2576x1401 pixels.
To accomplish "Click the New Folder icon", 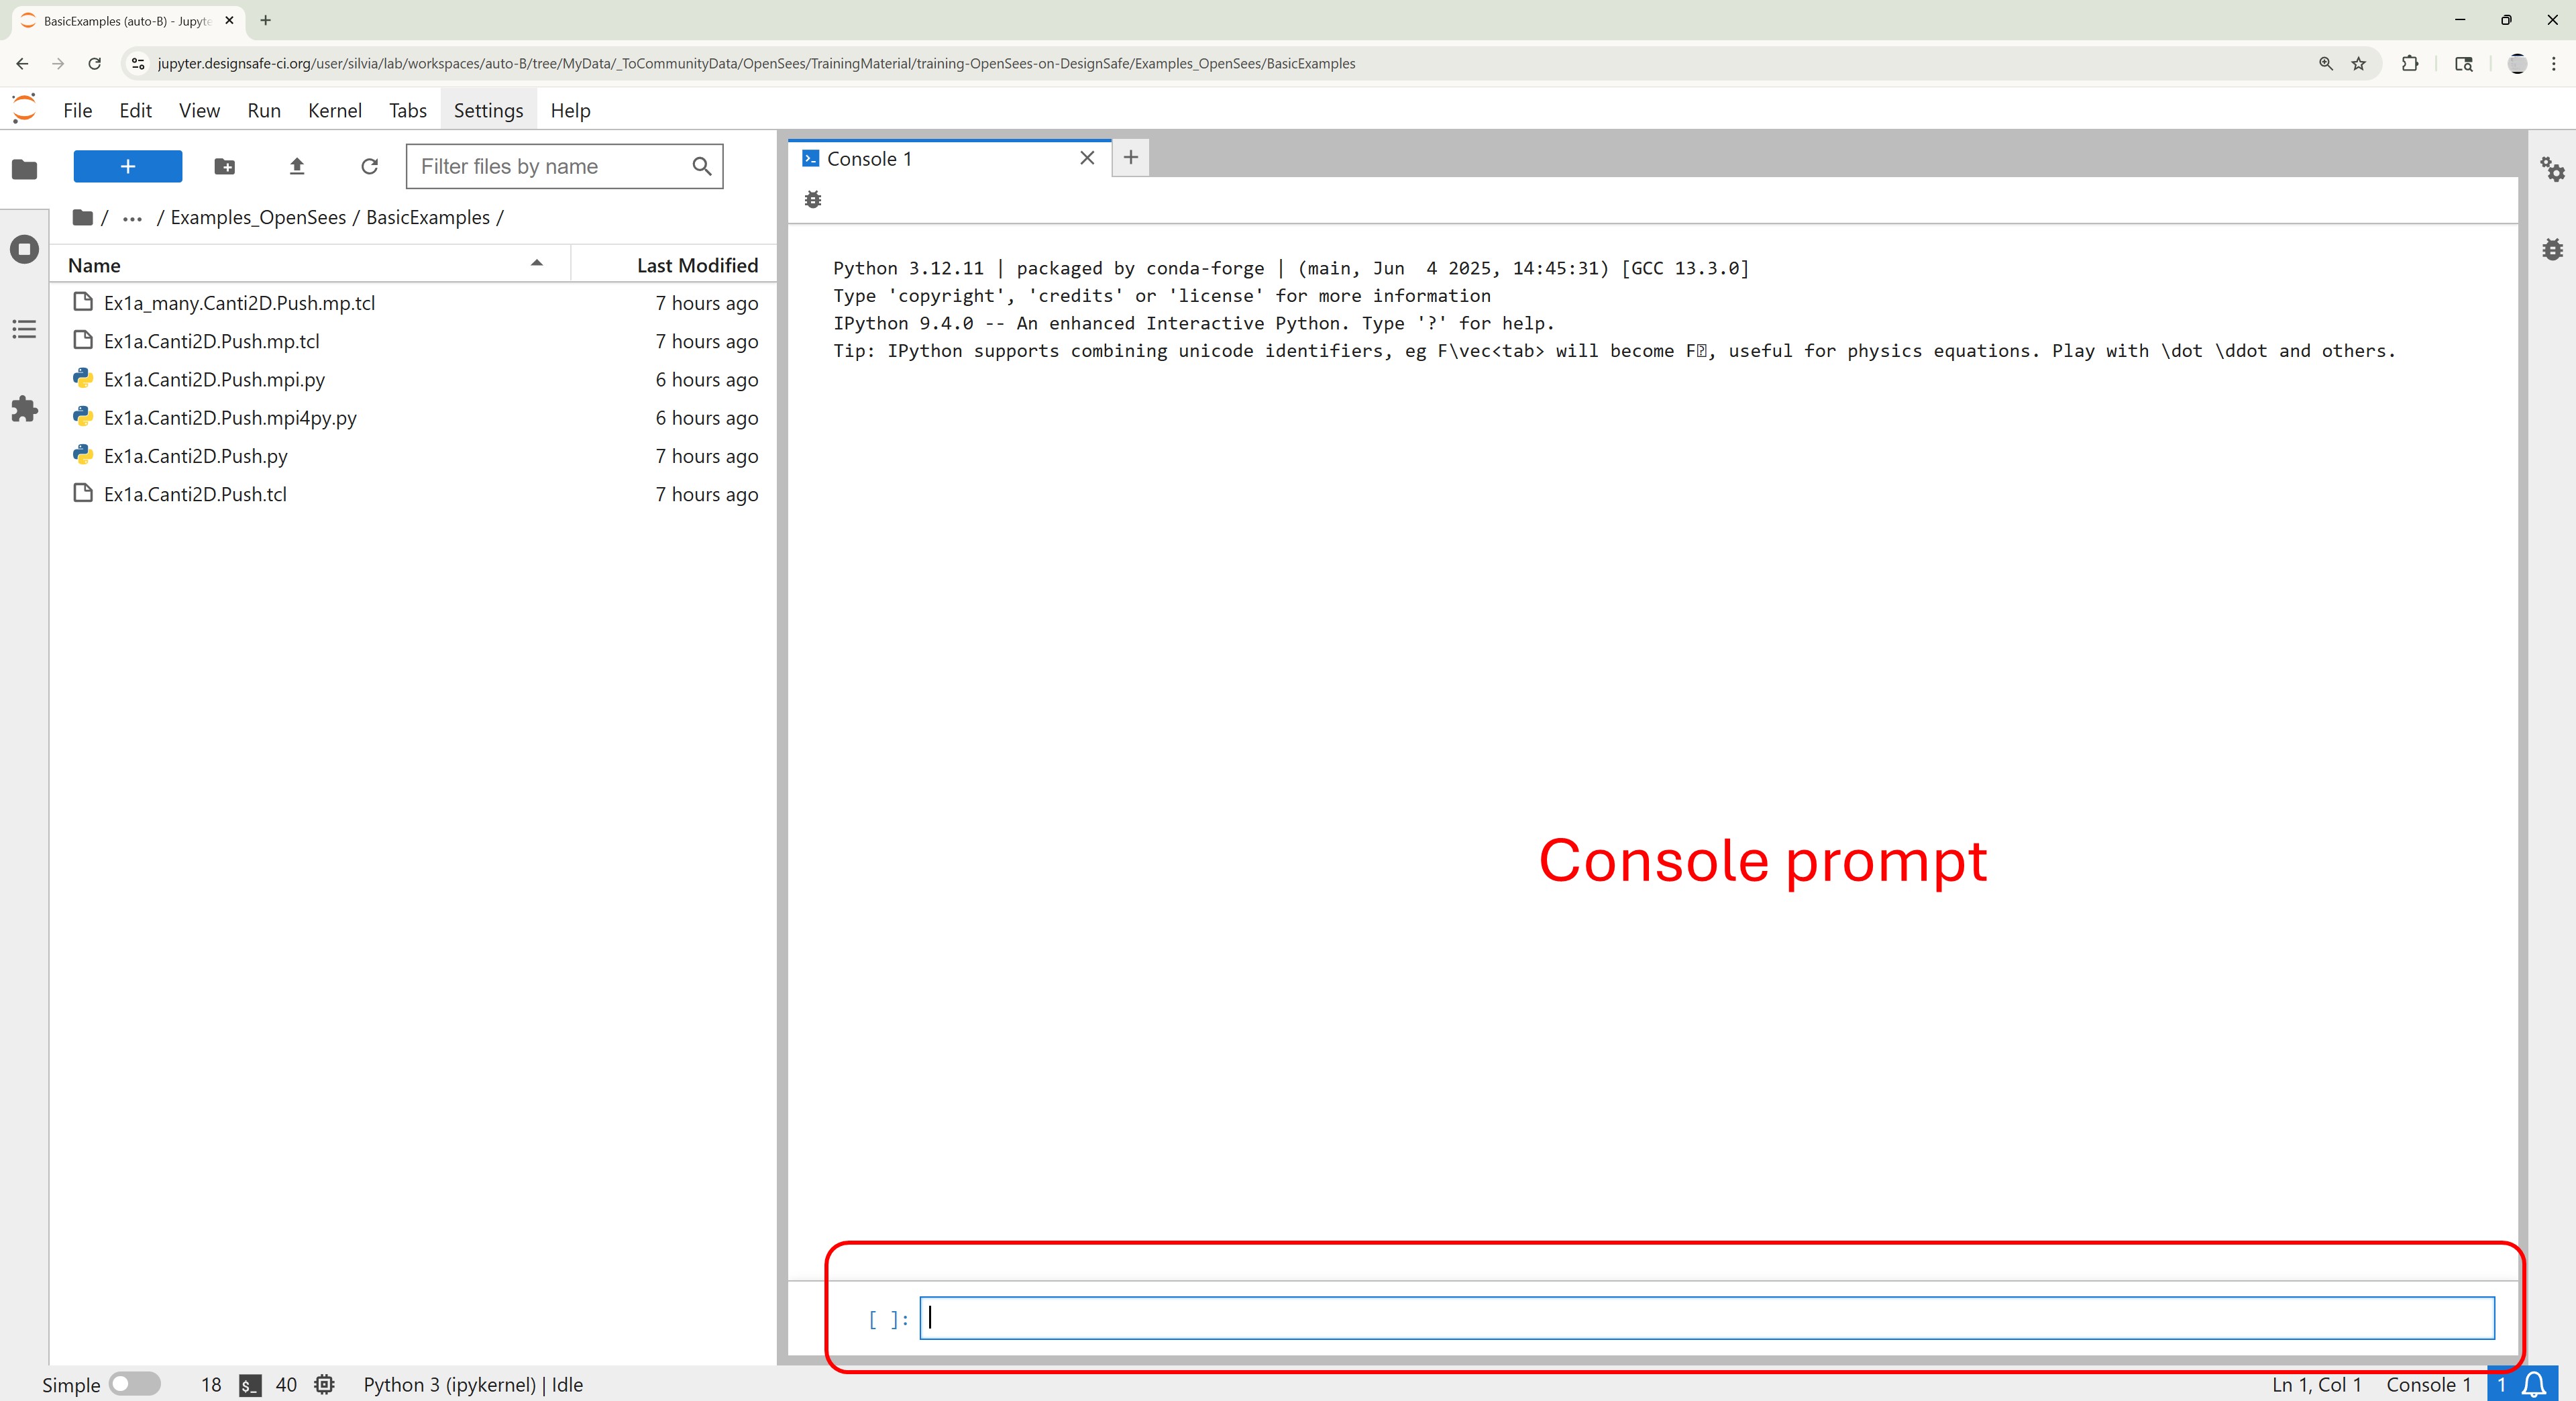I will pos(224,166).
